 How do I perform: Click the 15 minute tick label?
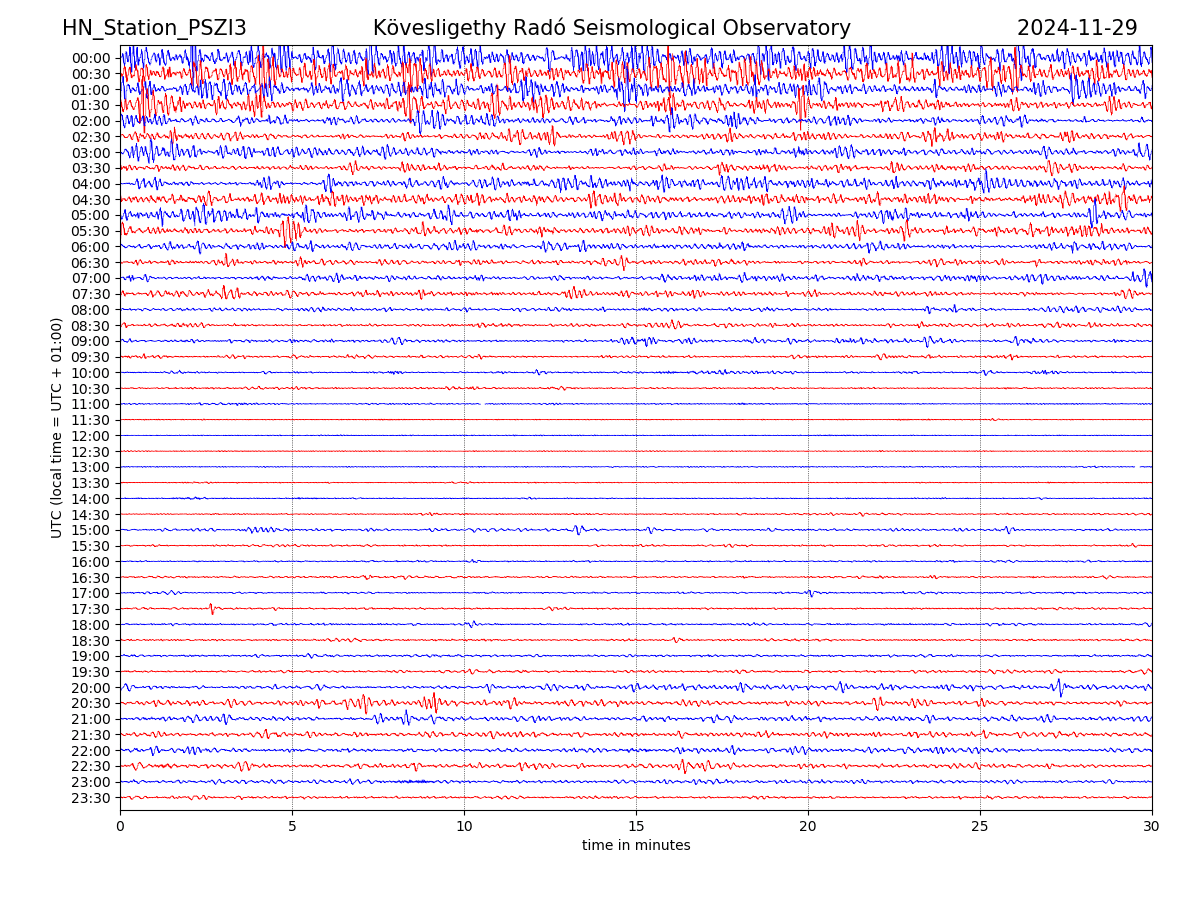(x=636, y=827)
